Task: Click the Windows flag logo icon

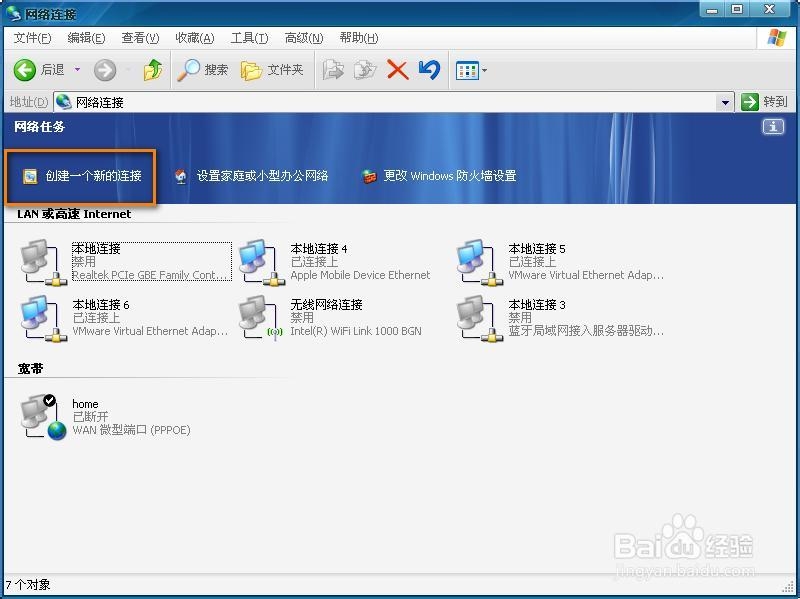Action: tap(777, 38)
